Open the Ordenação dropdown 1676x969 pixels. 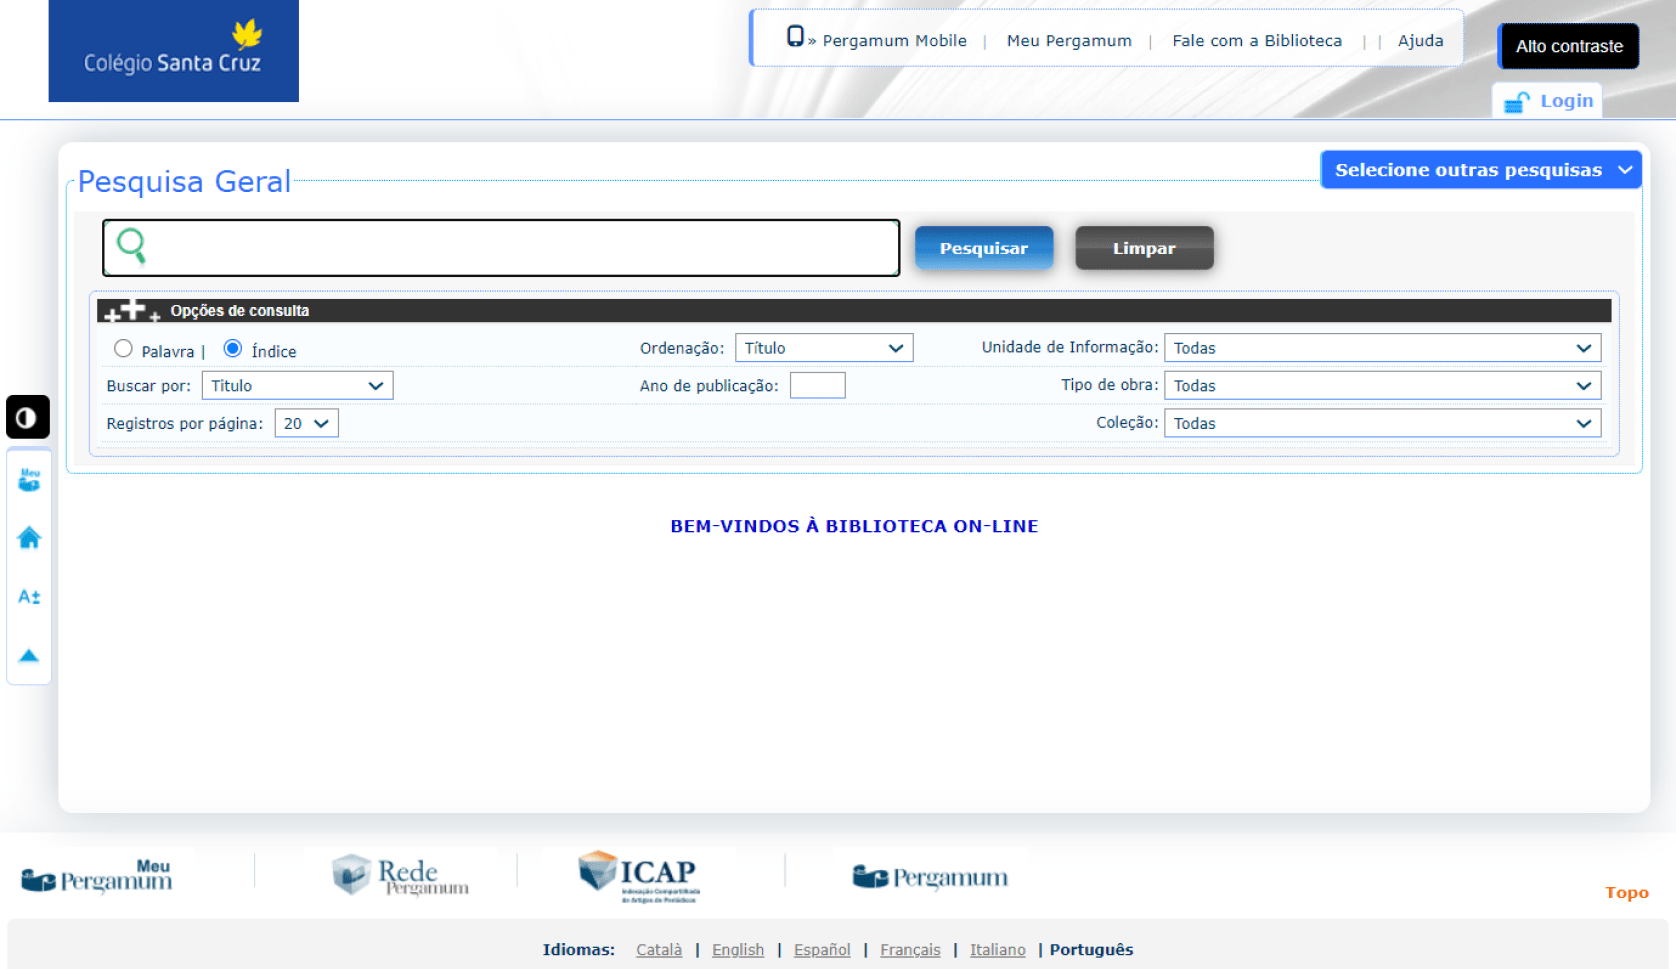click(823, 348)
